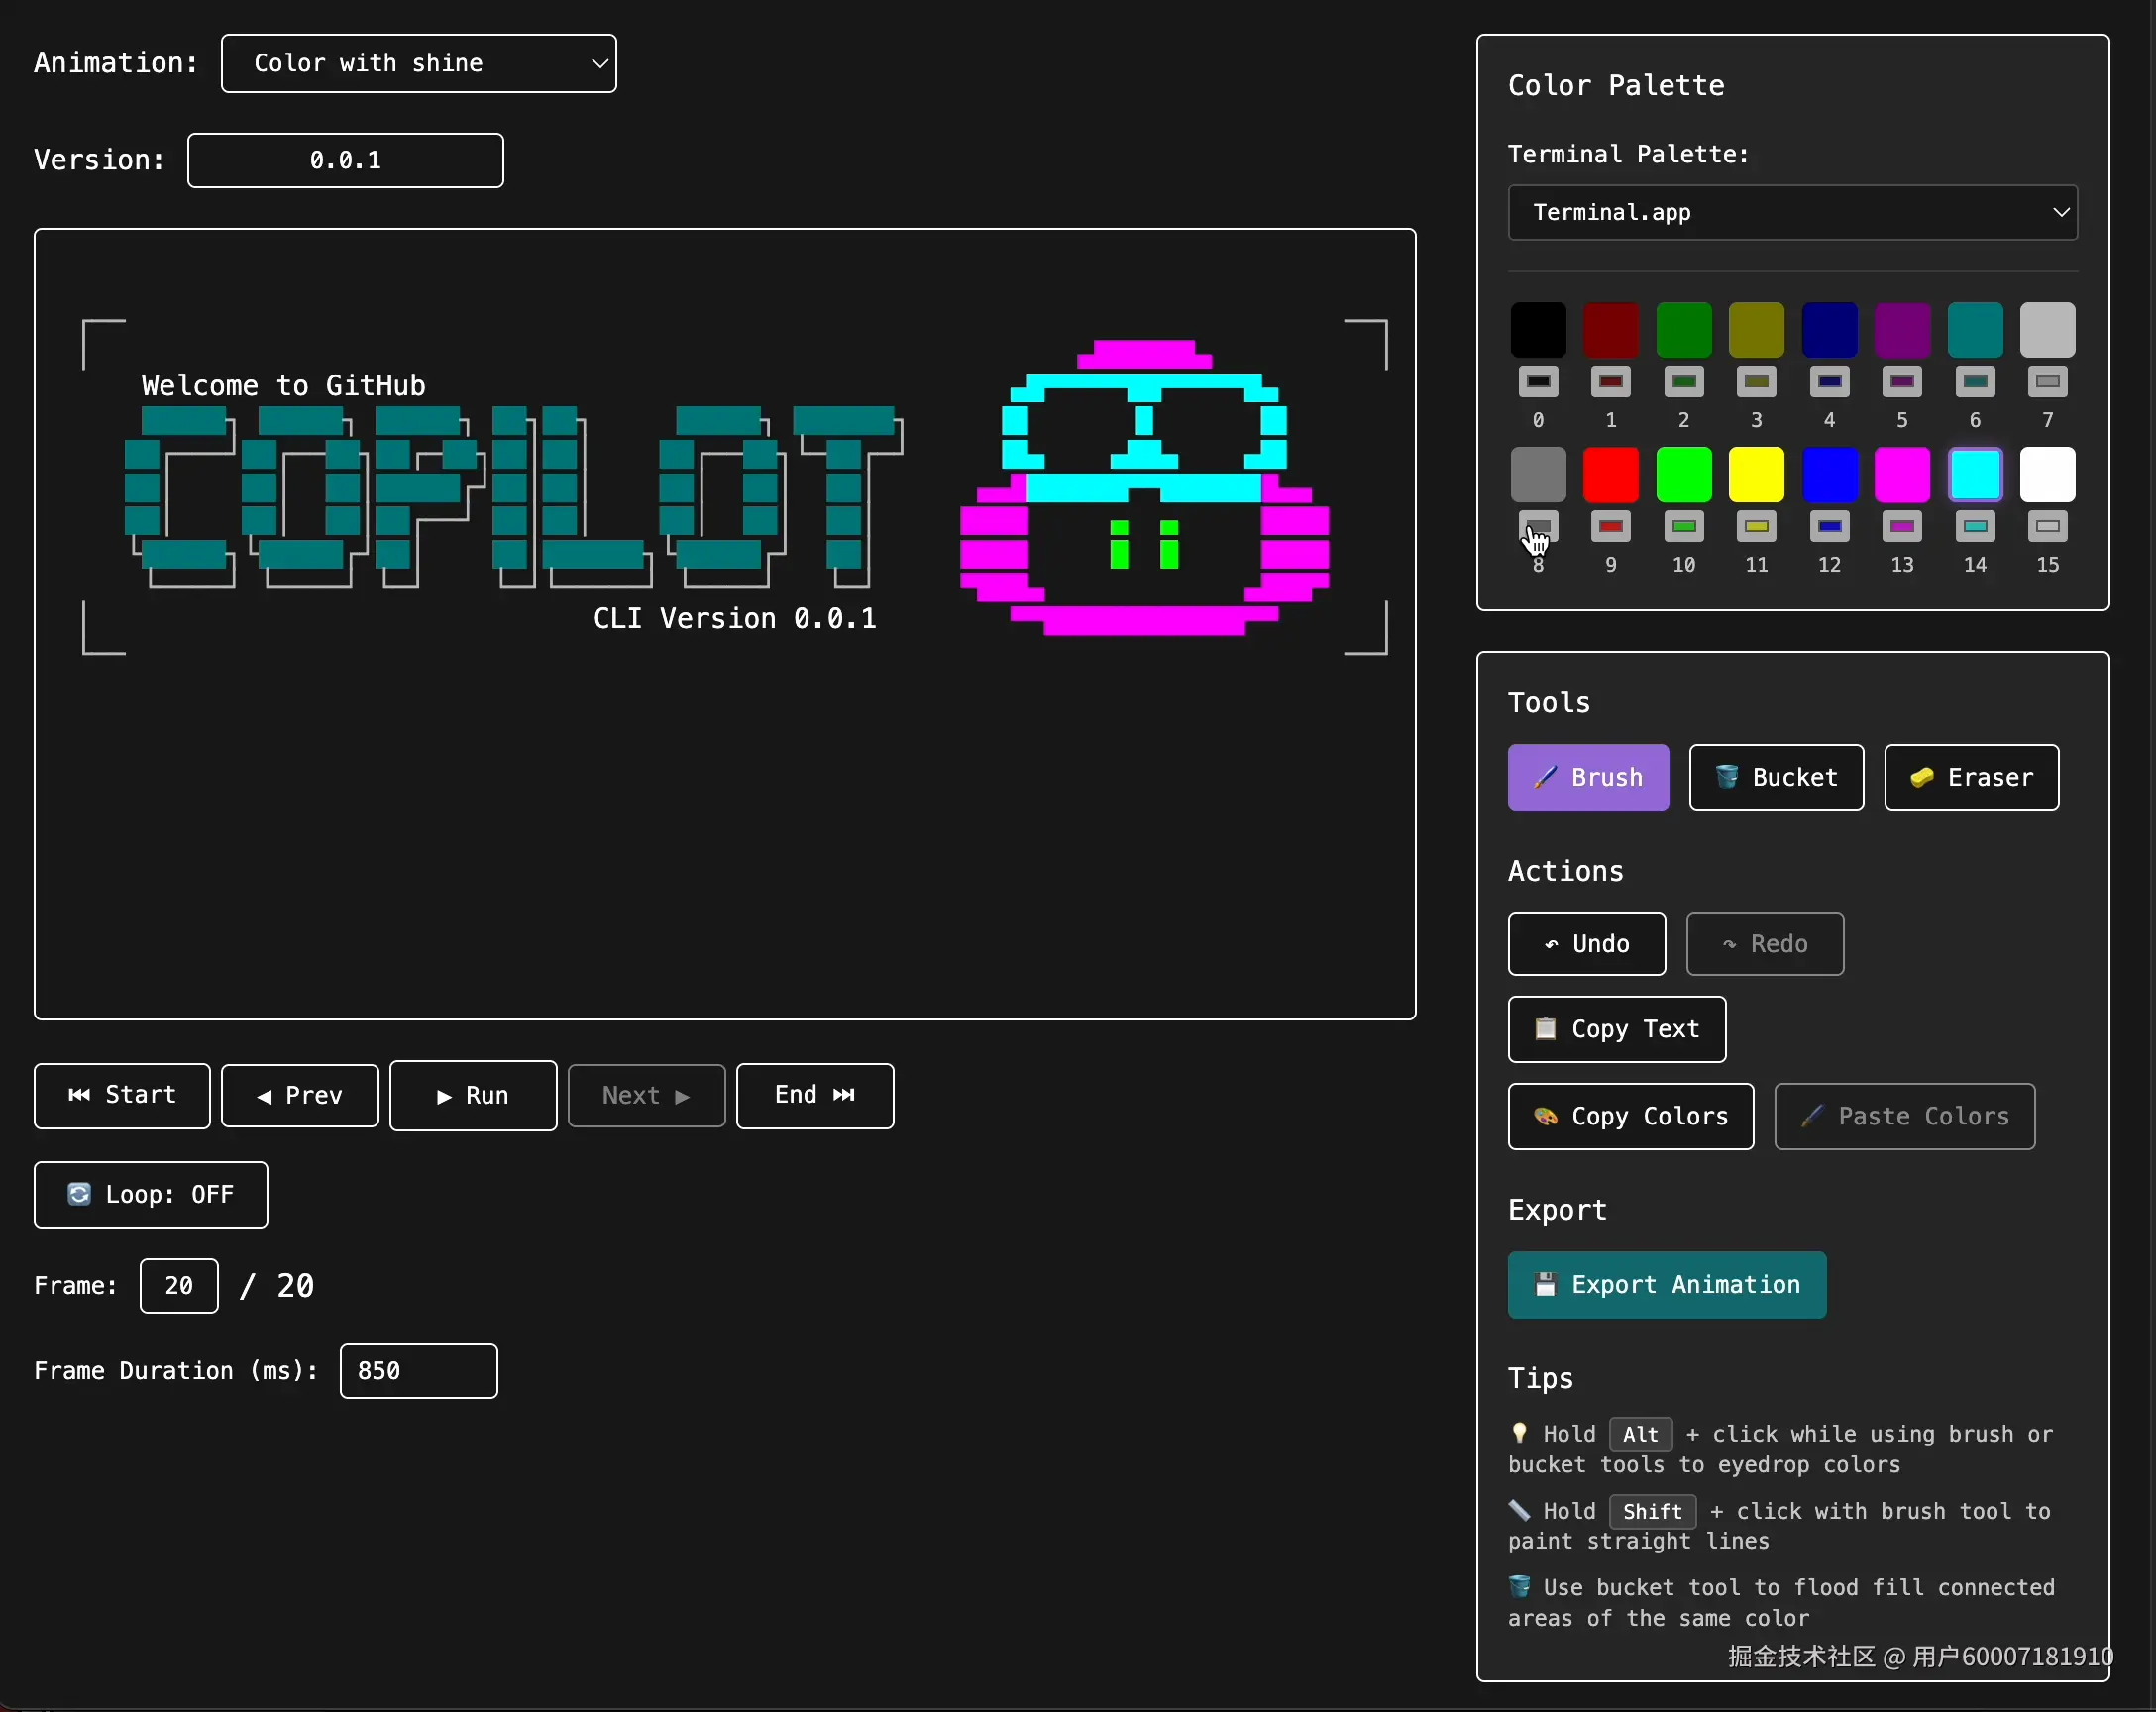2156x1712 pixels.
Task: Pick the large bright blue swatch, color 12
Action: 1829,474
